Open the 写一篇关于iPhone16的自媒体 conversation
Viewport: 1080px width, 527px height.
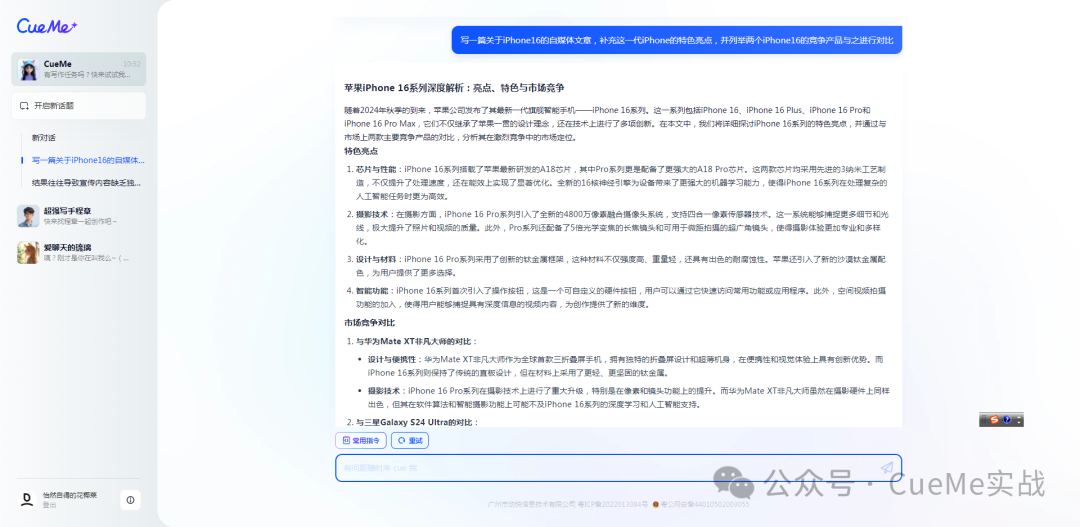(x=88, y=161)
